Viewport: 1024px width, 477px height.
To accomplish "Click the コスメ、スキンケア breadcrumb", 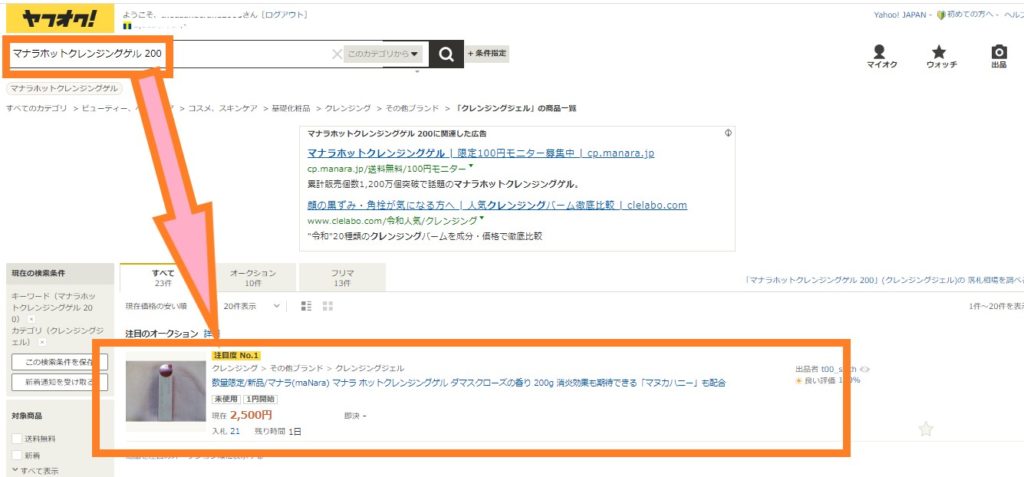I will click(x=222, y=108).
